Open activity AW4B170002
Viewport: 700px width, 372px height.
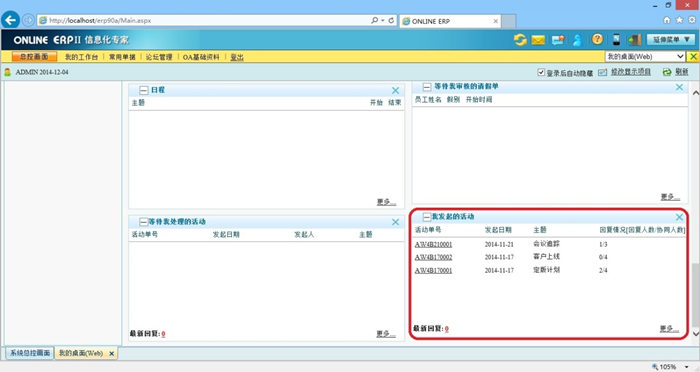point(433,257)
